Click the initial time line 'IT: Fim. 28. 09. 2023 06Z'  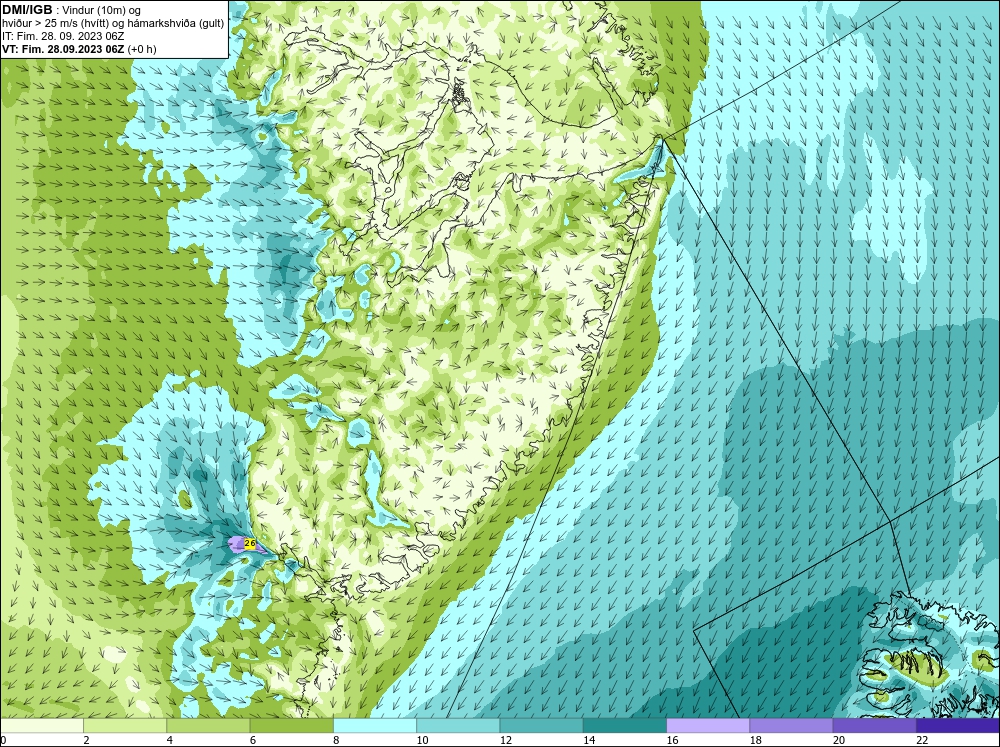(x=63, y=36)
